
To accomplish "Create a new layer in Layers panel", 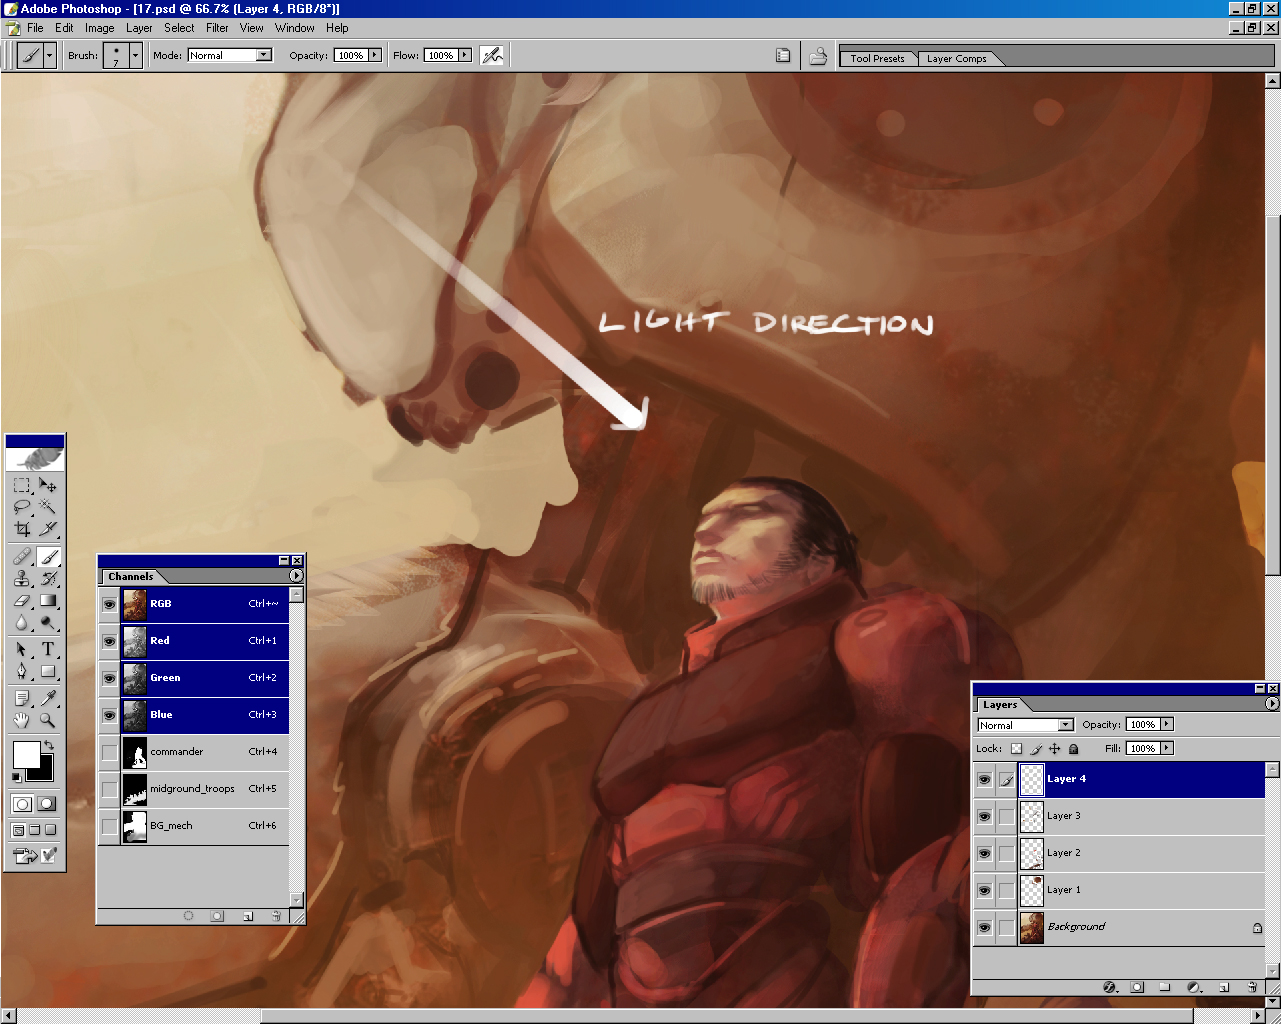I will coord(1223,987).
